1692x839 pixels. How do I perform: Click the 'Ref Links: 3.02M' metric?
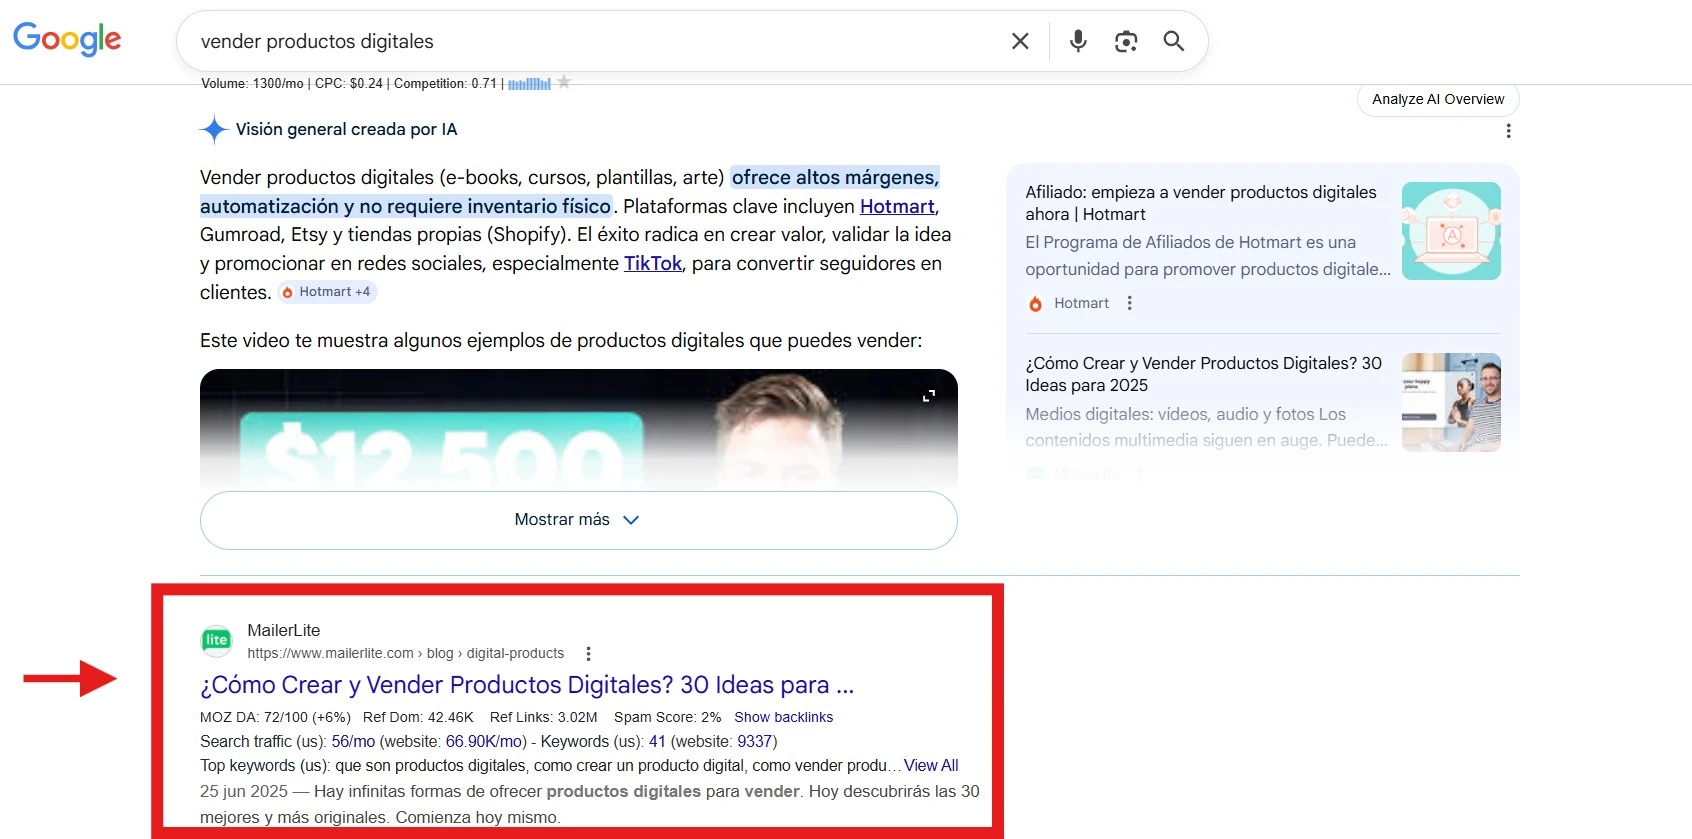543,717
